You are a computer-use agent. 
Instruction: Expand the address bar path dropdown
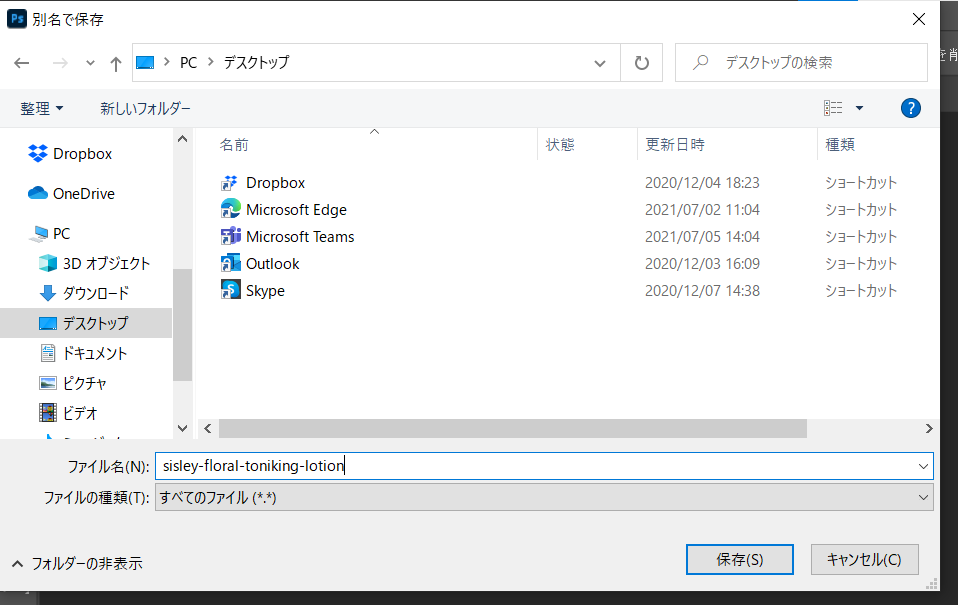(x=600, y=63)
